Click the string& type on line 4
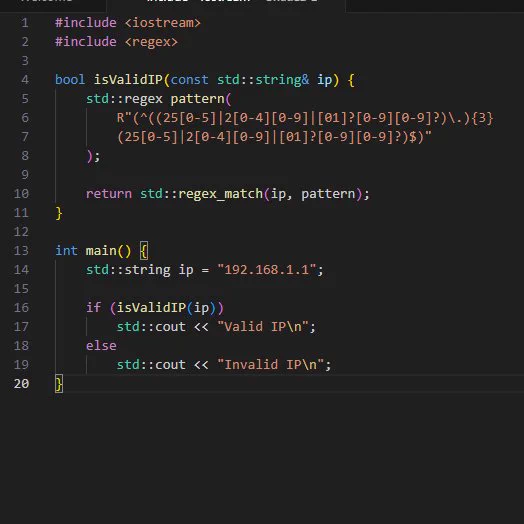The image size is (524, 524). [282, 80]
